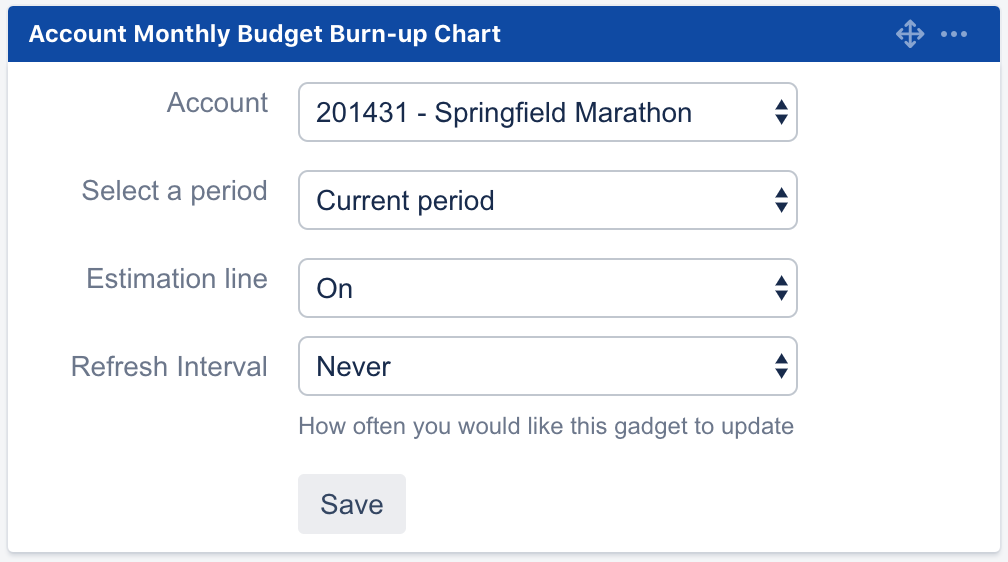Save the gadget configuration
Viewport: 1008px width, 562px height.
point(352,504)
